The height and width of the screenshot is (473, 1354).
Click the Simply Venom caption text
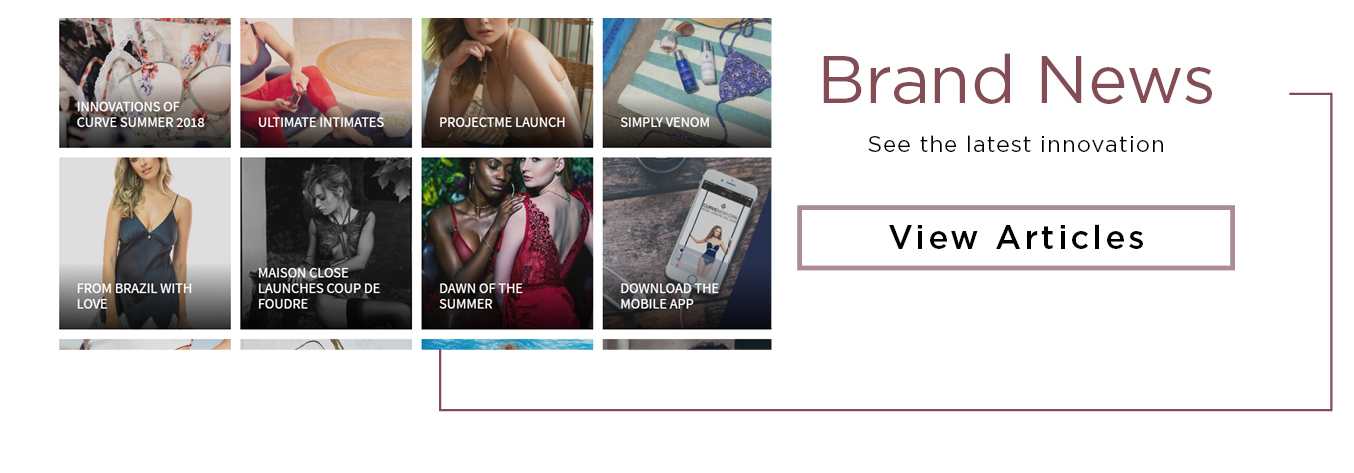[x=665, y=122]
